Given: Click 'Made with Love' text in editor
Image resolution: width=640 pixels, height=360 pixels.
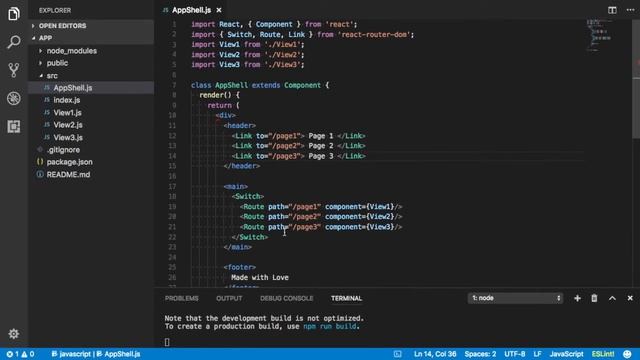Looking at the screenshot, I should point(260,278).
